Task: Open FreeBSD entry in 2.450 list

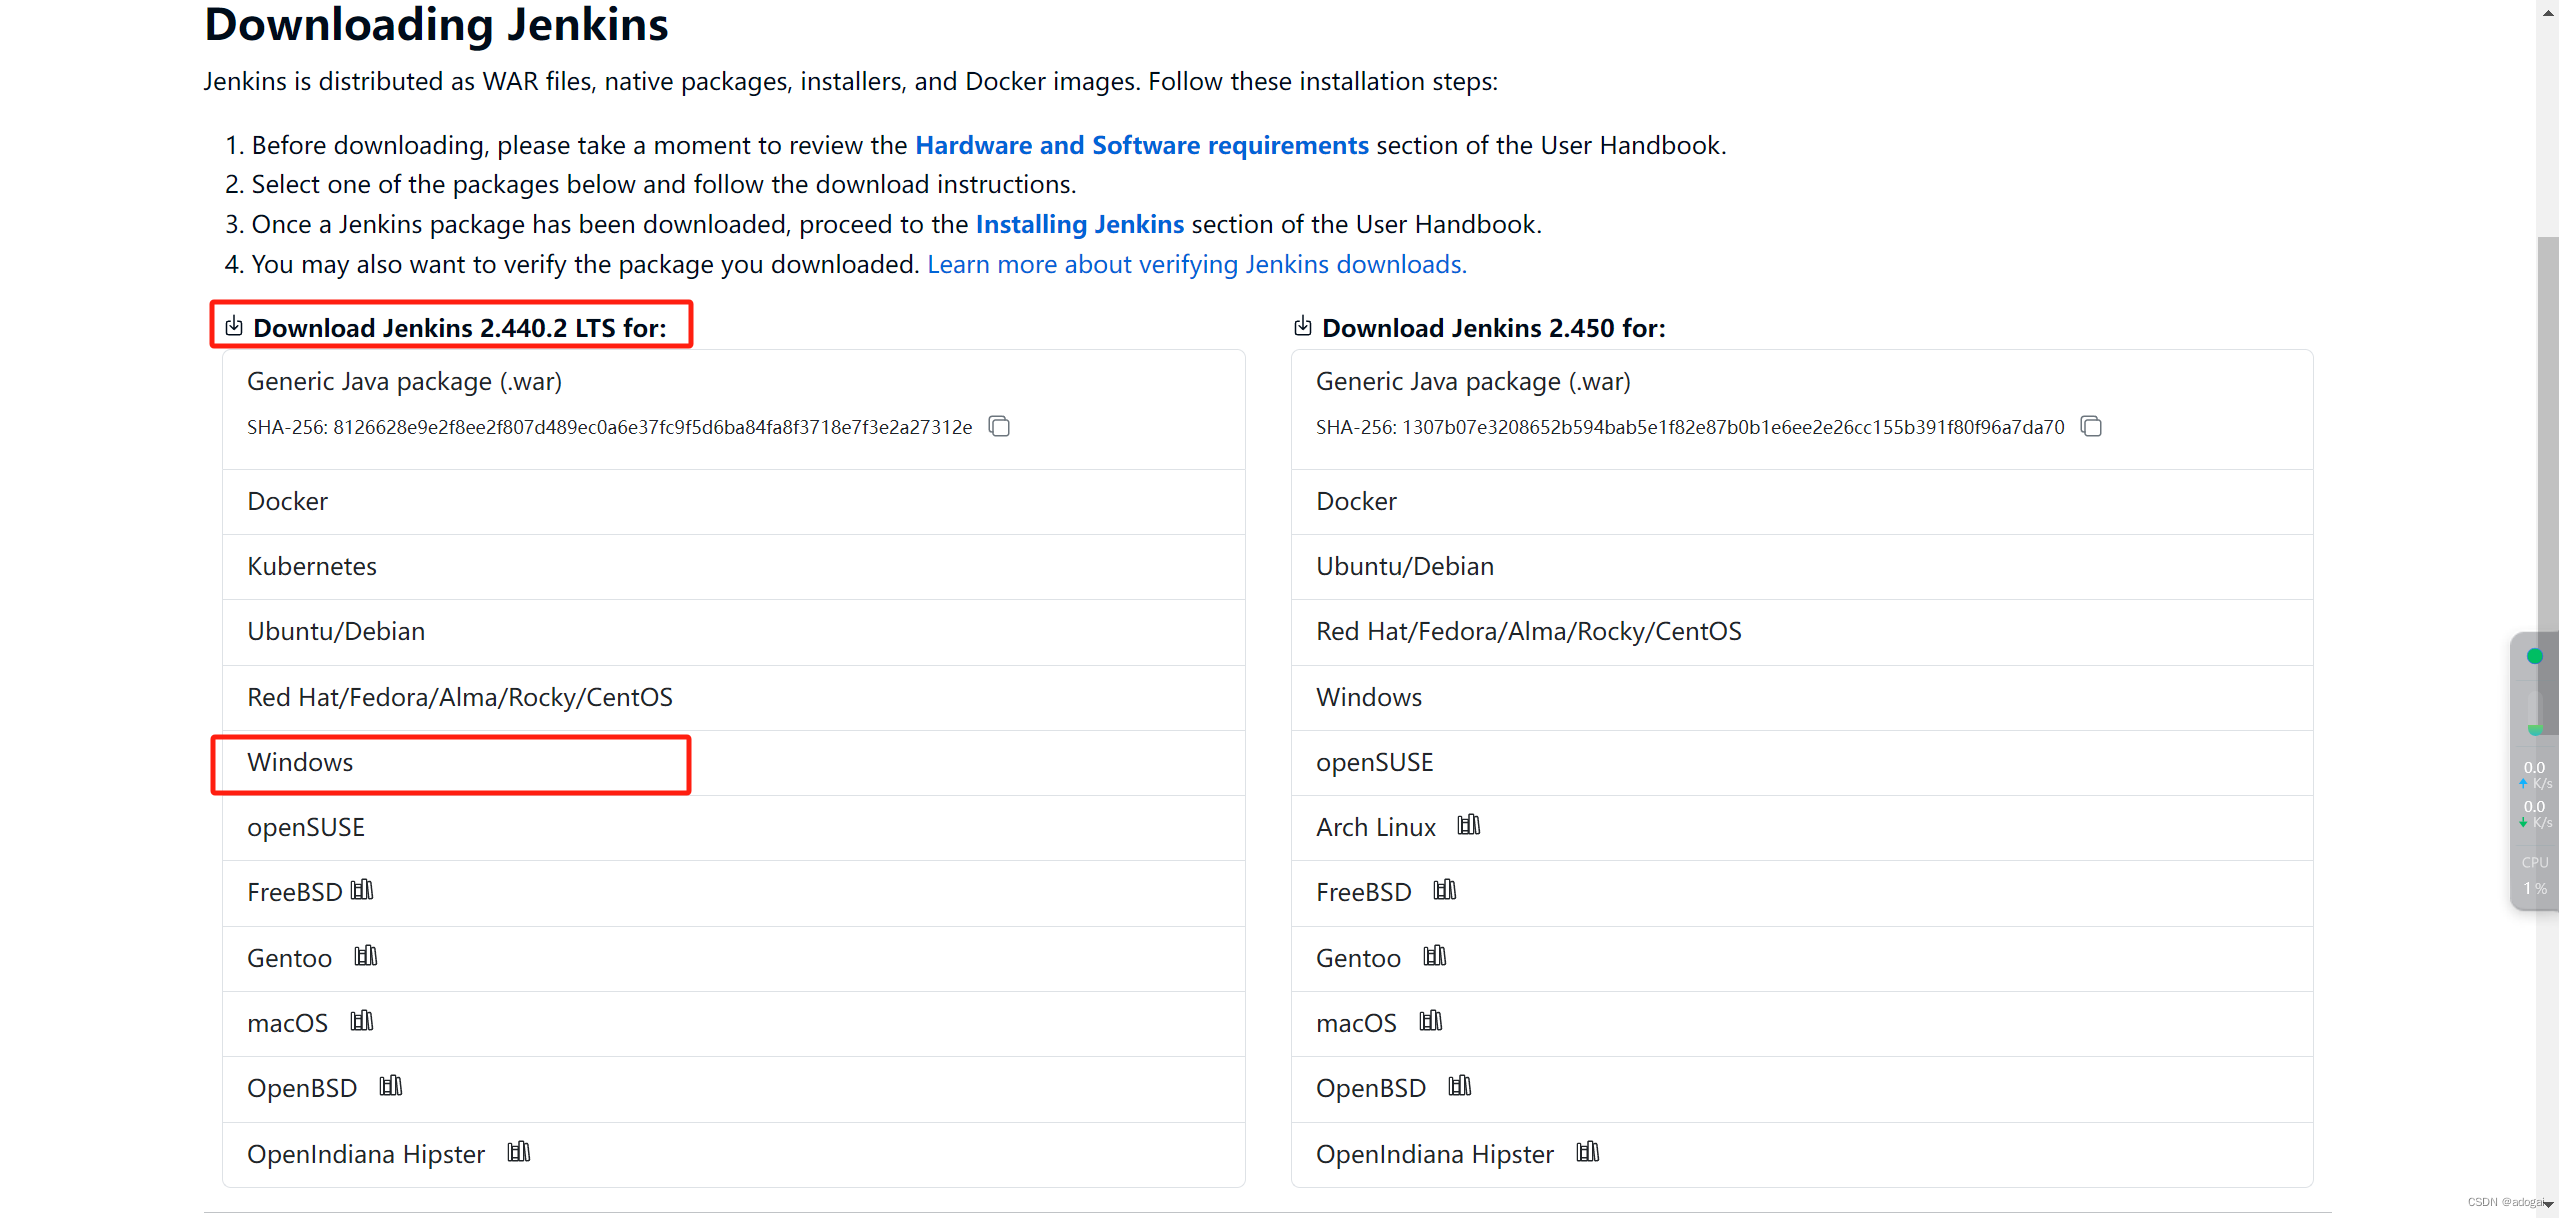Action: (x=1802, y=893)
